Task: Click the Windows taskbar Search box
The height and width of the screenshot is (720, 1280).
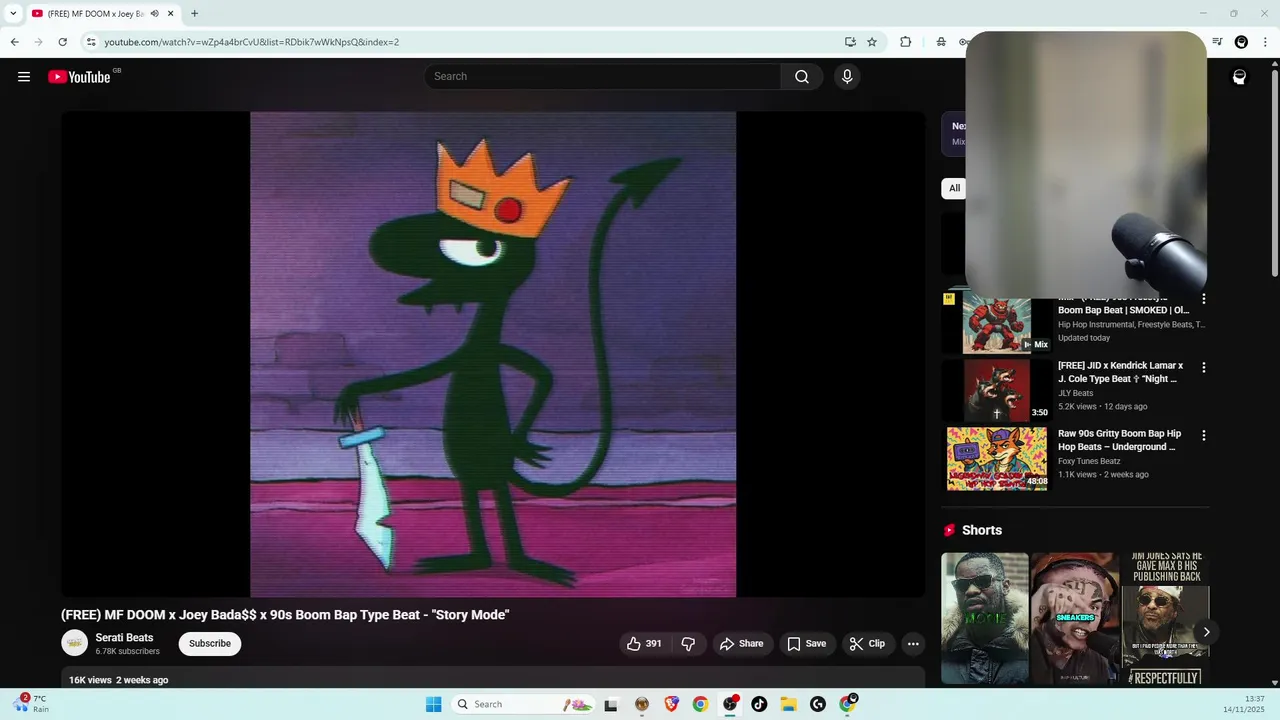Action: tap(522, 704)
